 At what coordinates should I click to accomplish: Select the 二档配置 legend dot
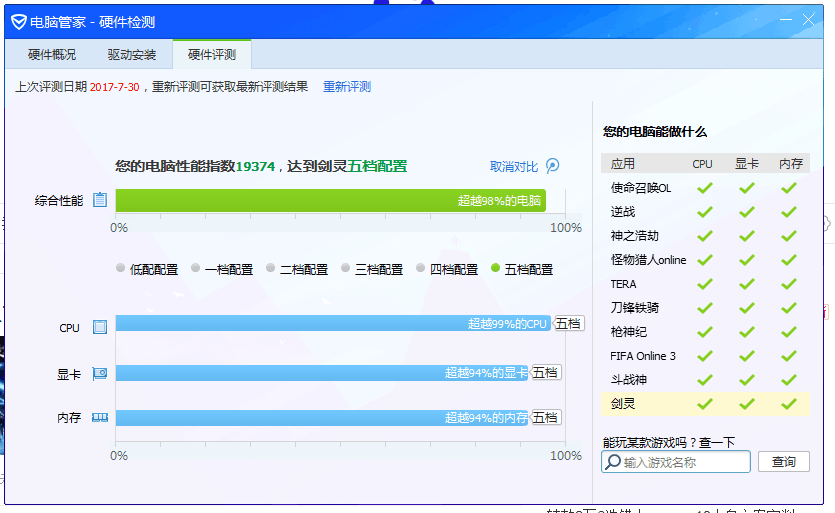click(271, 268)
